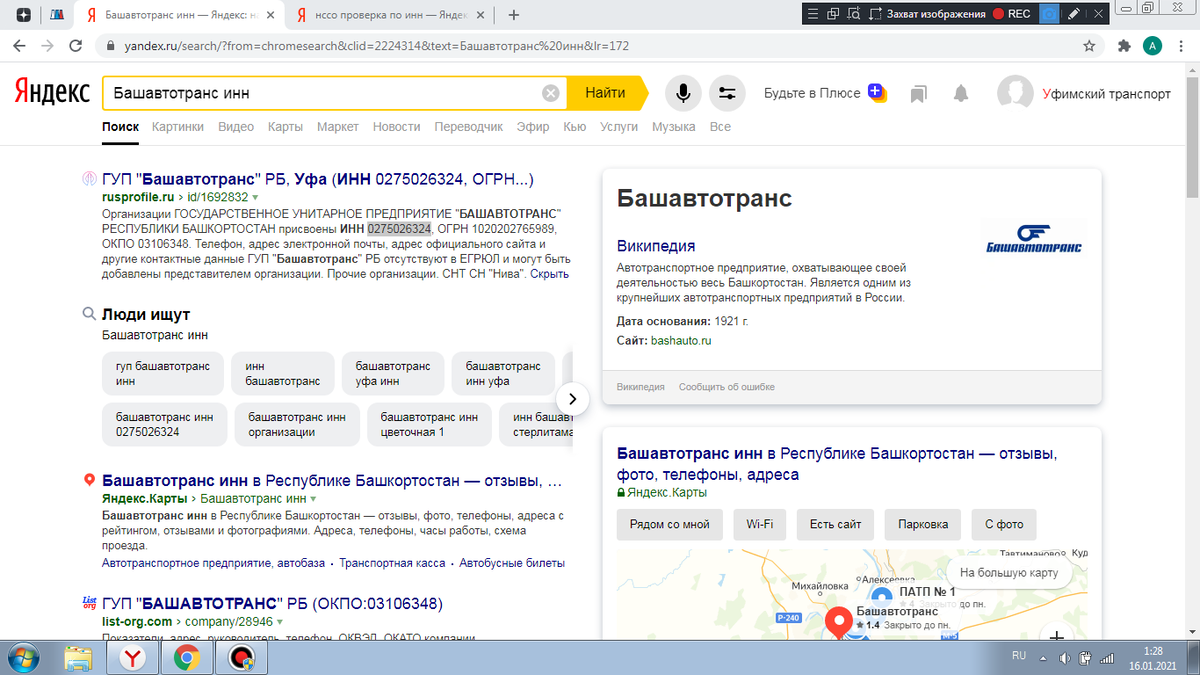Select 'башавтотранс инн 0275026324' suggestion

(165, 425)
